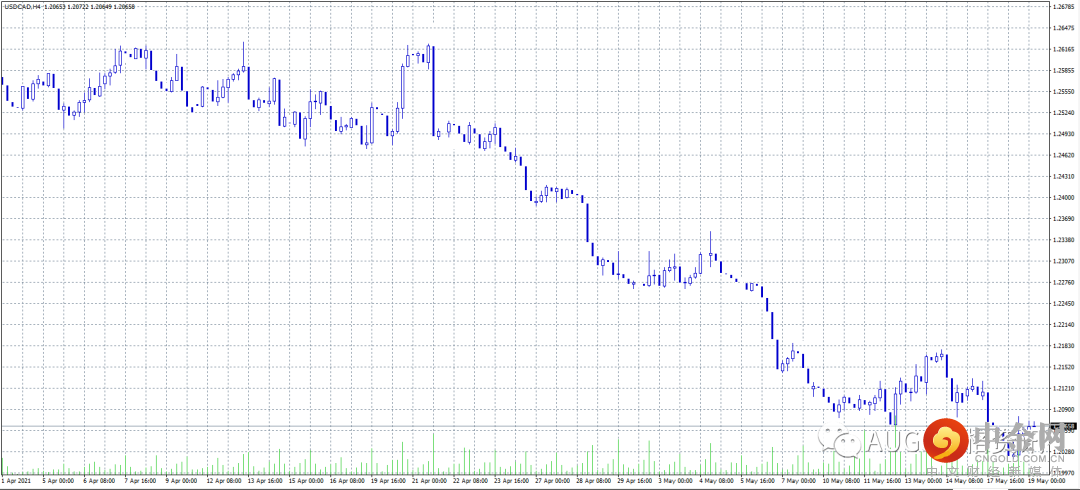Click the 3 May 00:00 time label

click(676, 480)
